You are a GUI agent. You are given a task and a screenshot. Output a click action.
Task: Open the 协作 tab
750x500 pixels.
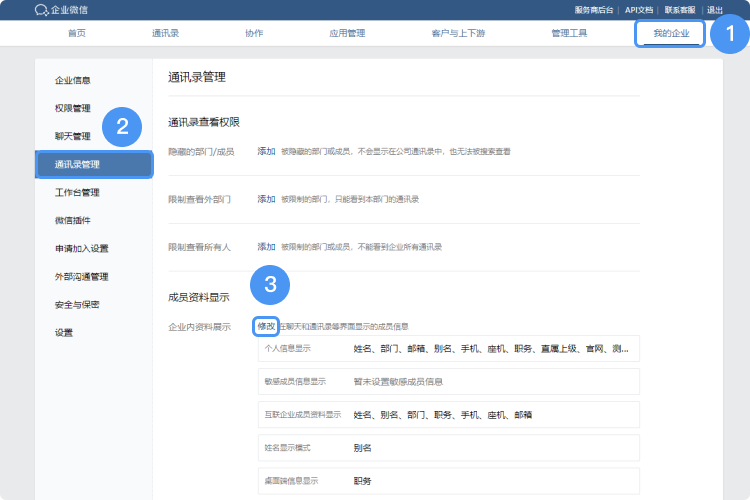(x=254, y=33)
